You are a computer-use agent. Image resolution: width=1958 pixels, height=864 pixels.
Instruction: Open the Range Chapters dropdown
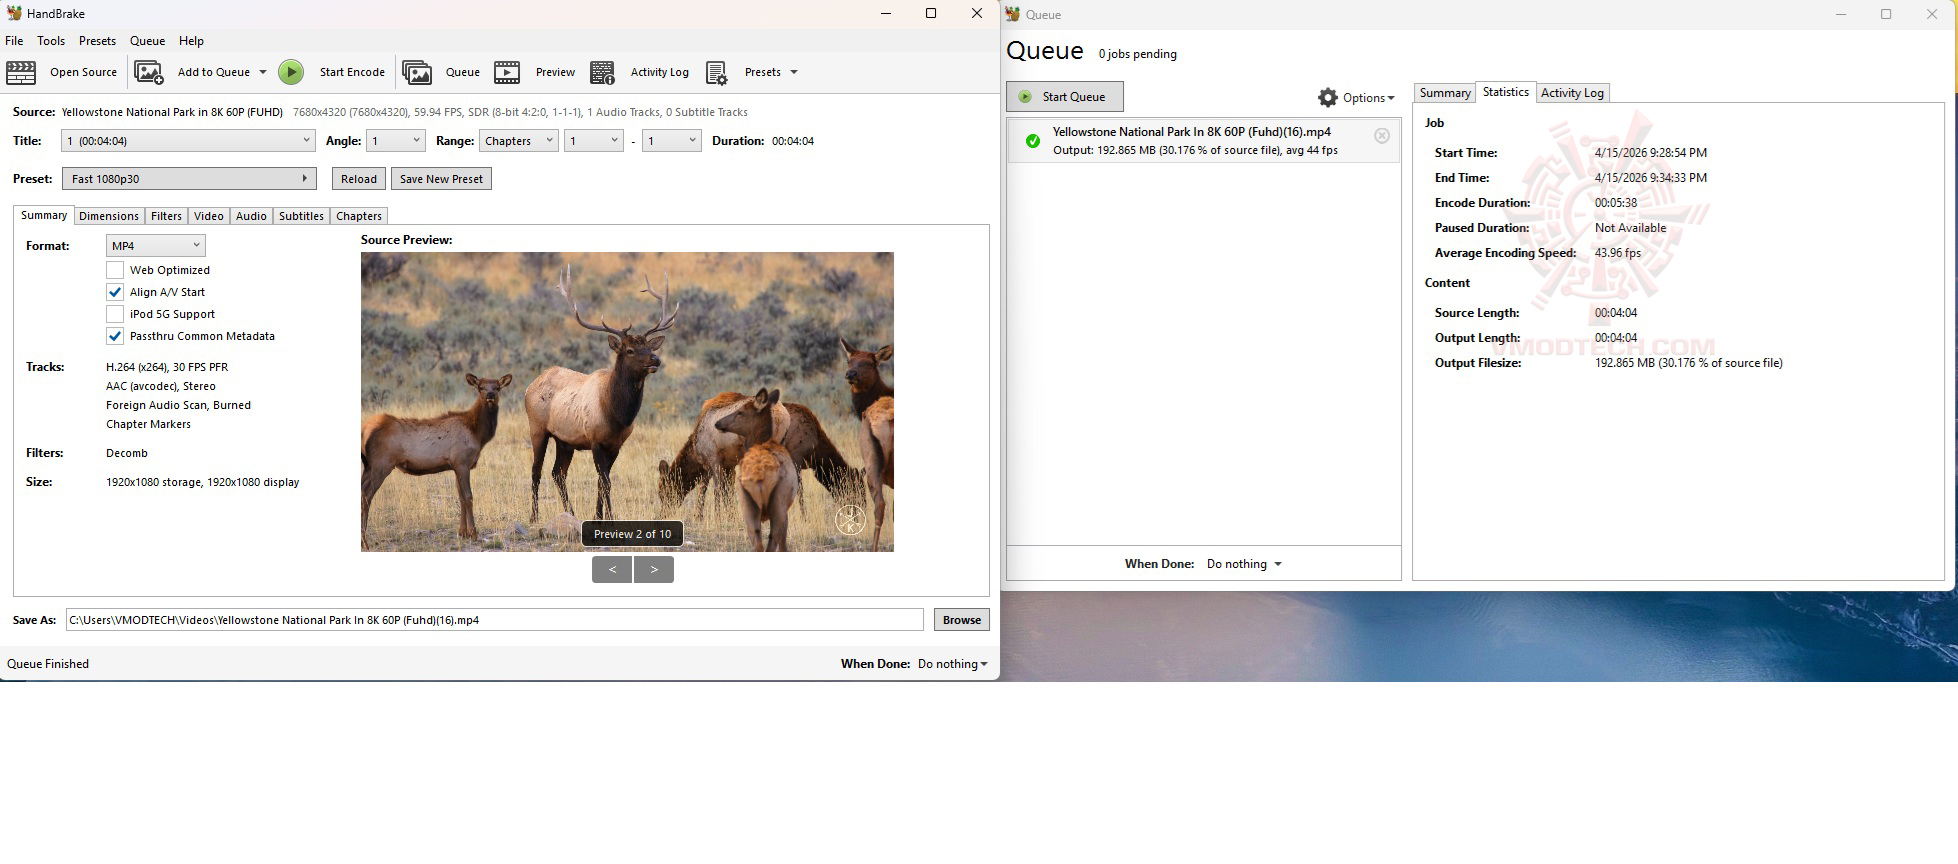[518, 141]
